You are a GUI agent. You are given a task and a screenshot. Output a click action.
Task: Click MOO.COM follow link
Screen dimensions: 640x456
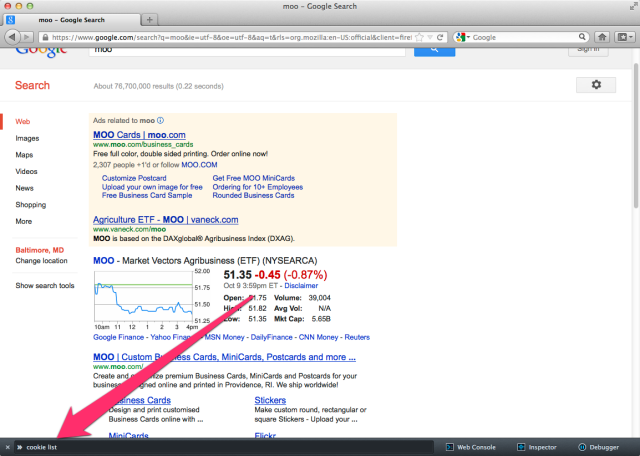[199, 165]
